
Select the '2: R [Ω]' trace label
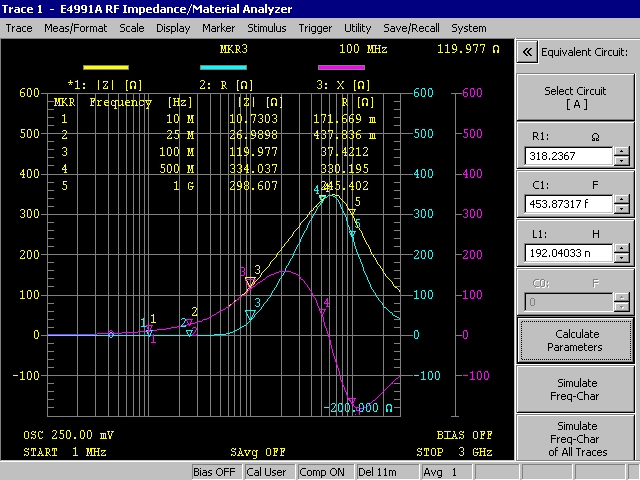[226, 85]
